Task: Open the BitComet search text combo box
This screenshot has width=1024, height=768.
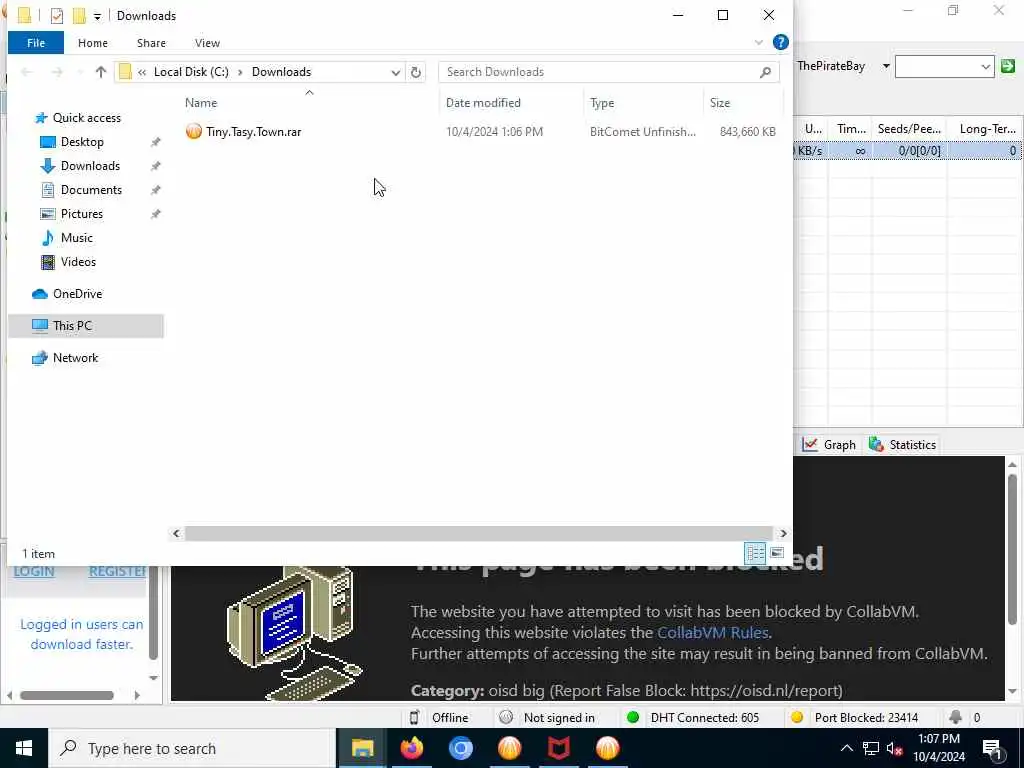Action: (944, 66)
